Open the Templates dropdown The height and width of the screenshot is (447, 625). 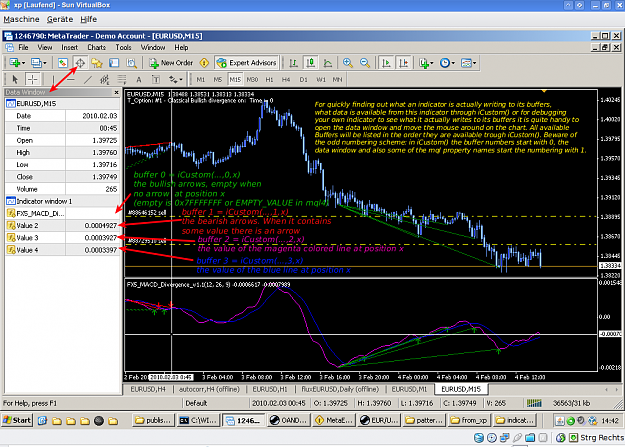click(x=468, y=63)
